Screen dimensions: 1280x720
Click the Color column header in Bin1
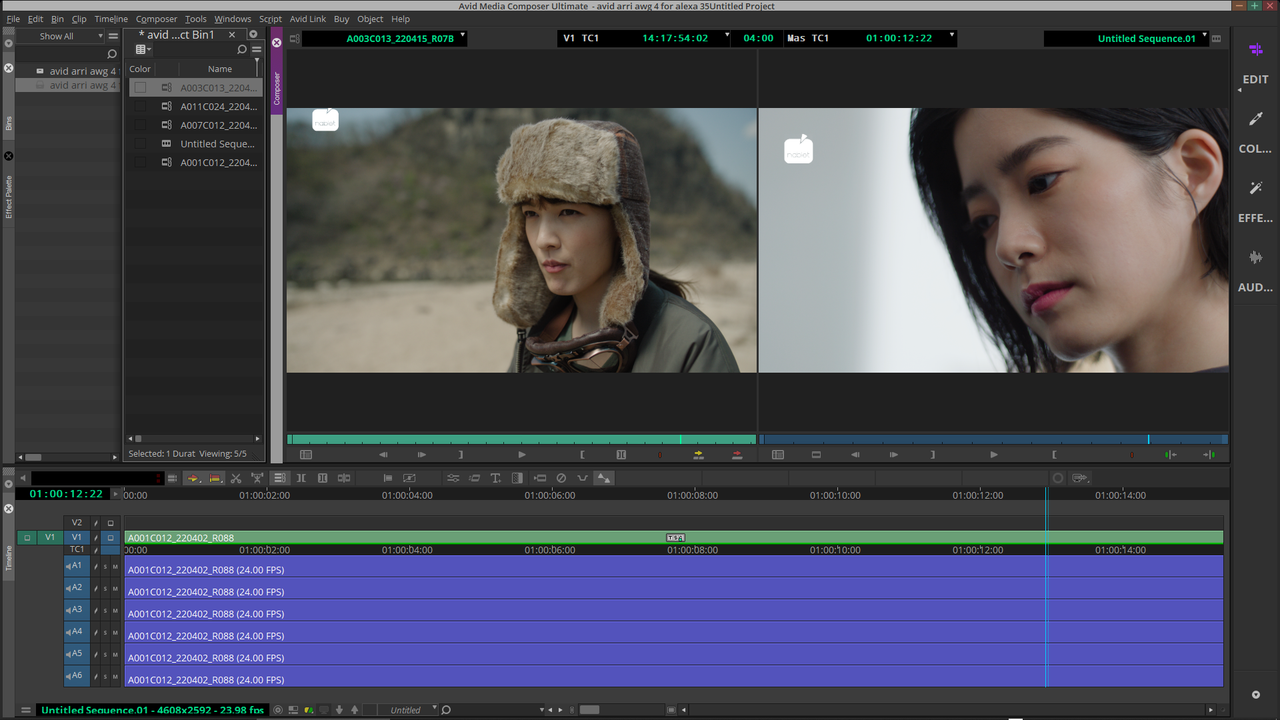point(140,69)
